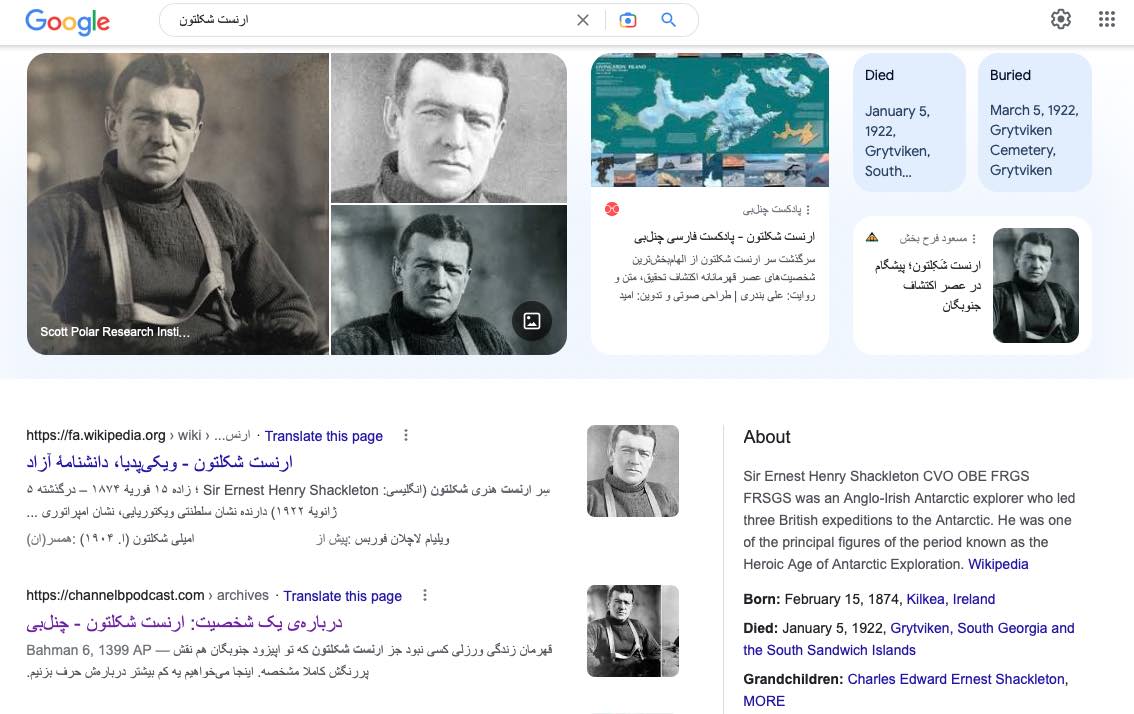Click 'Bahman 6, 1399 AP' date text
Screen dimensions: 1134x714
click(x=88, y=650)
